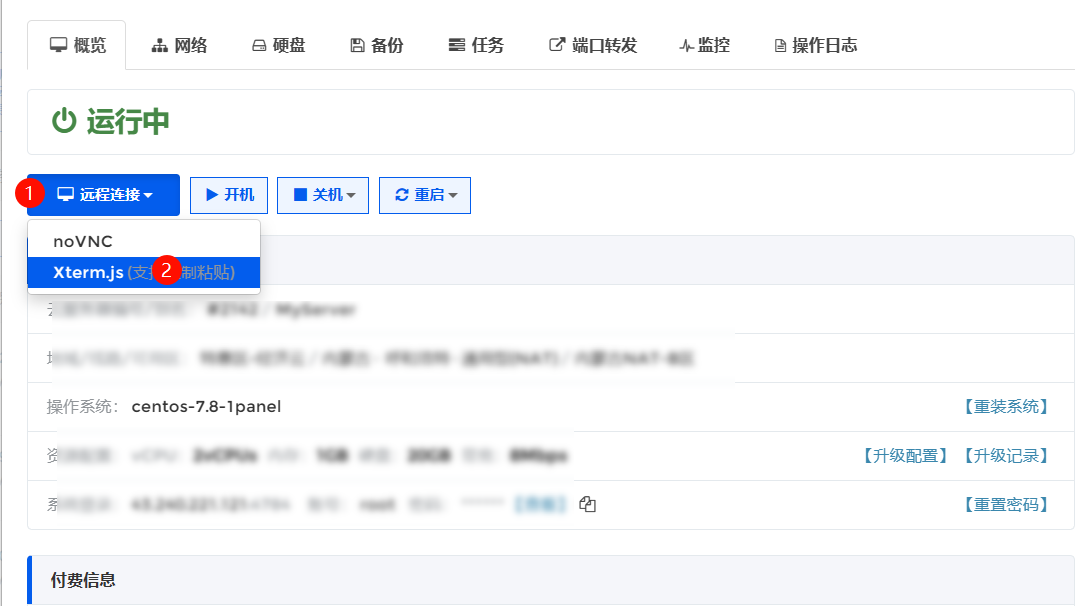Click the 重装系统 reinstall system link

[1006, 407]
